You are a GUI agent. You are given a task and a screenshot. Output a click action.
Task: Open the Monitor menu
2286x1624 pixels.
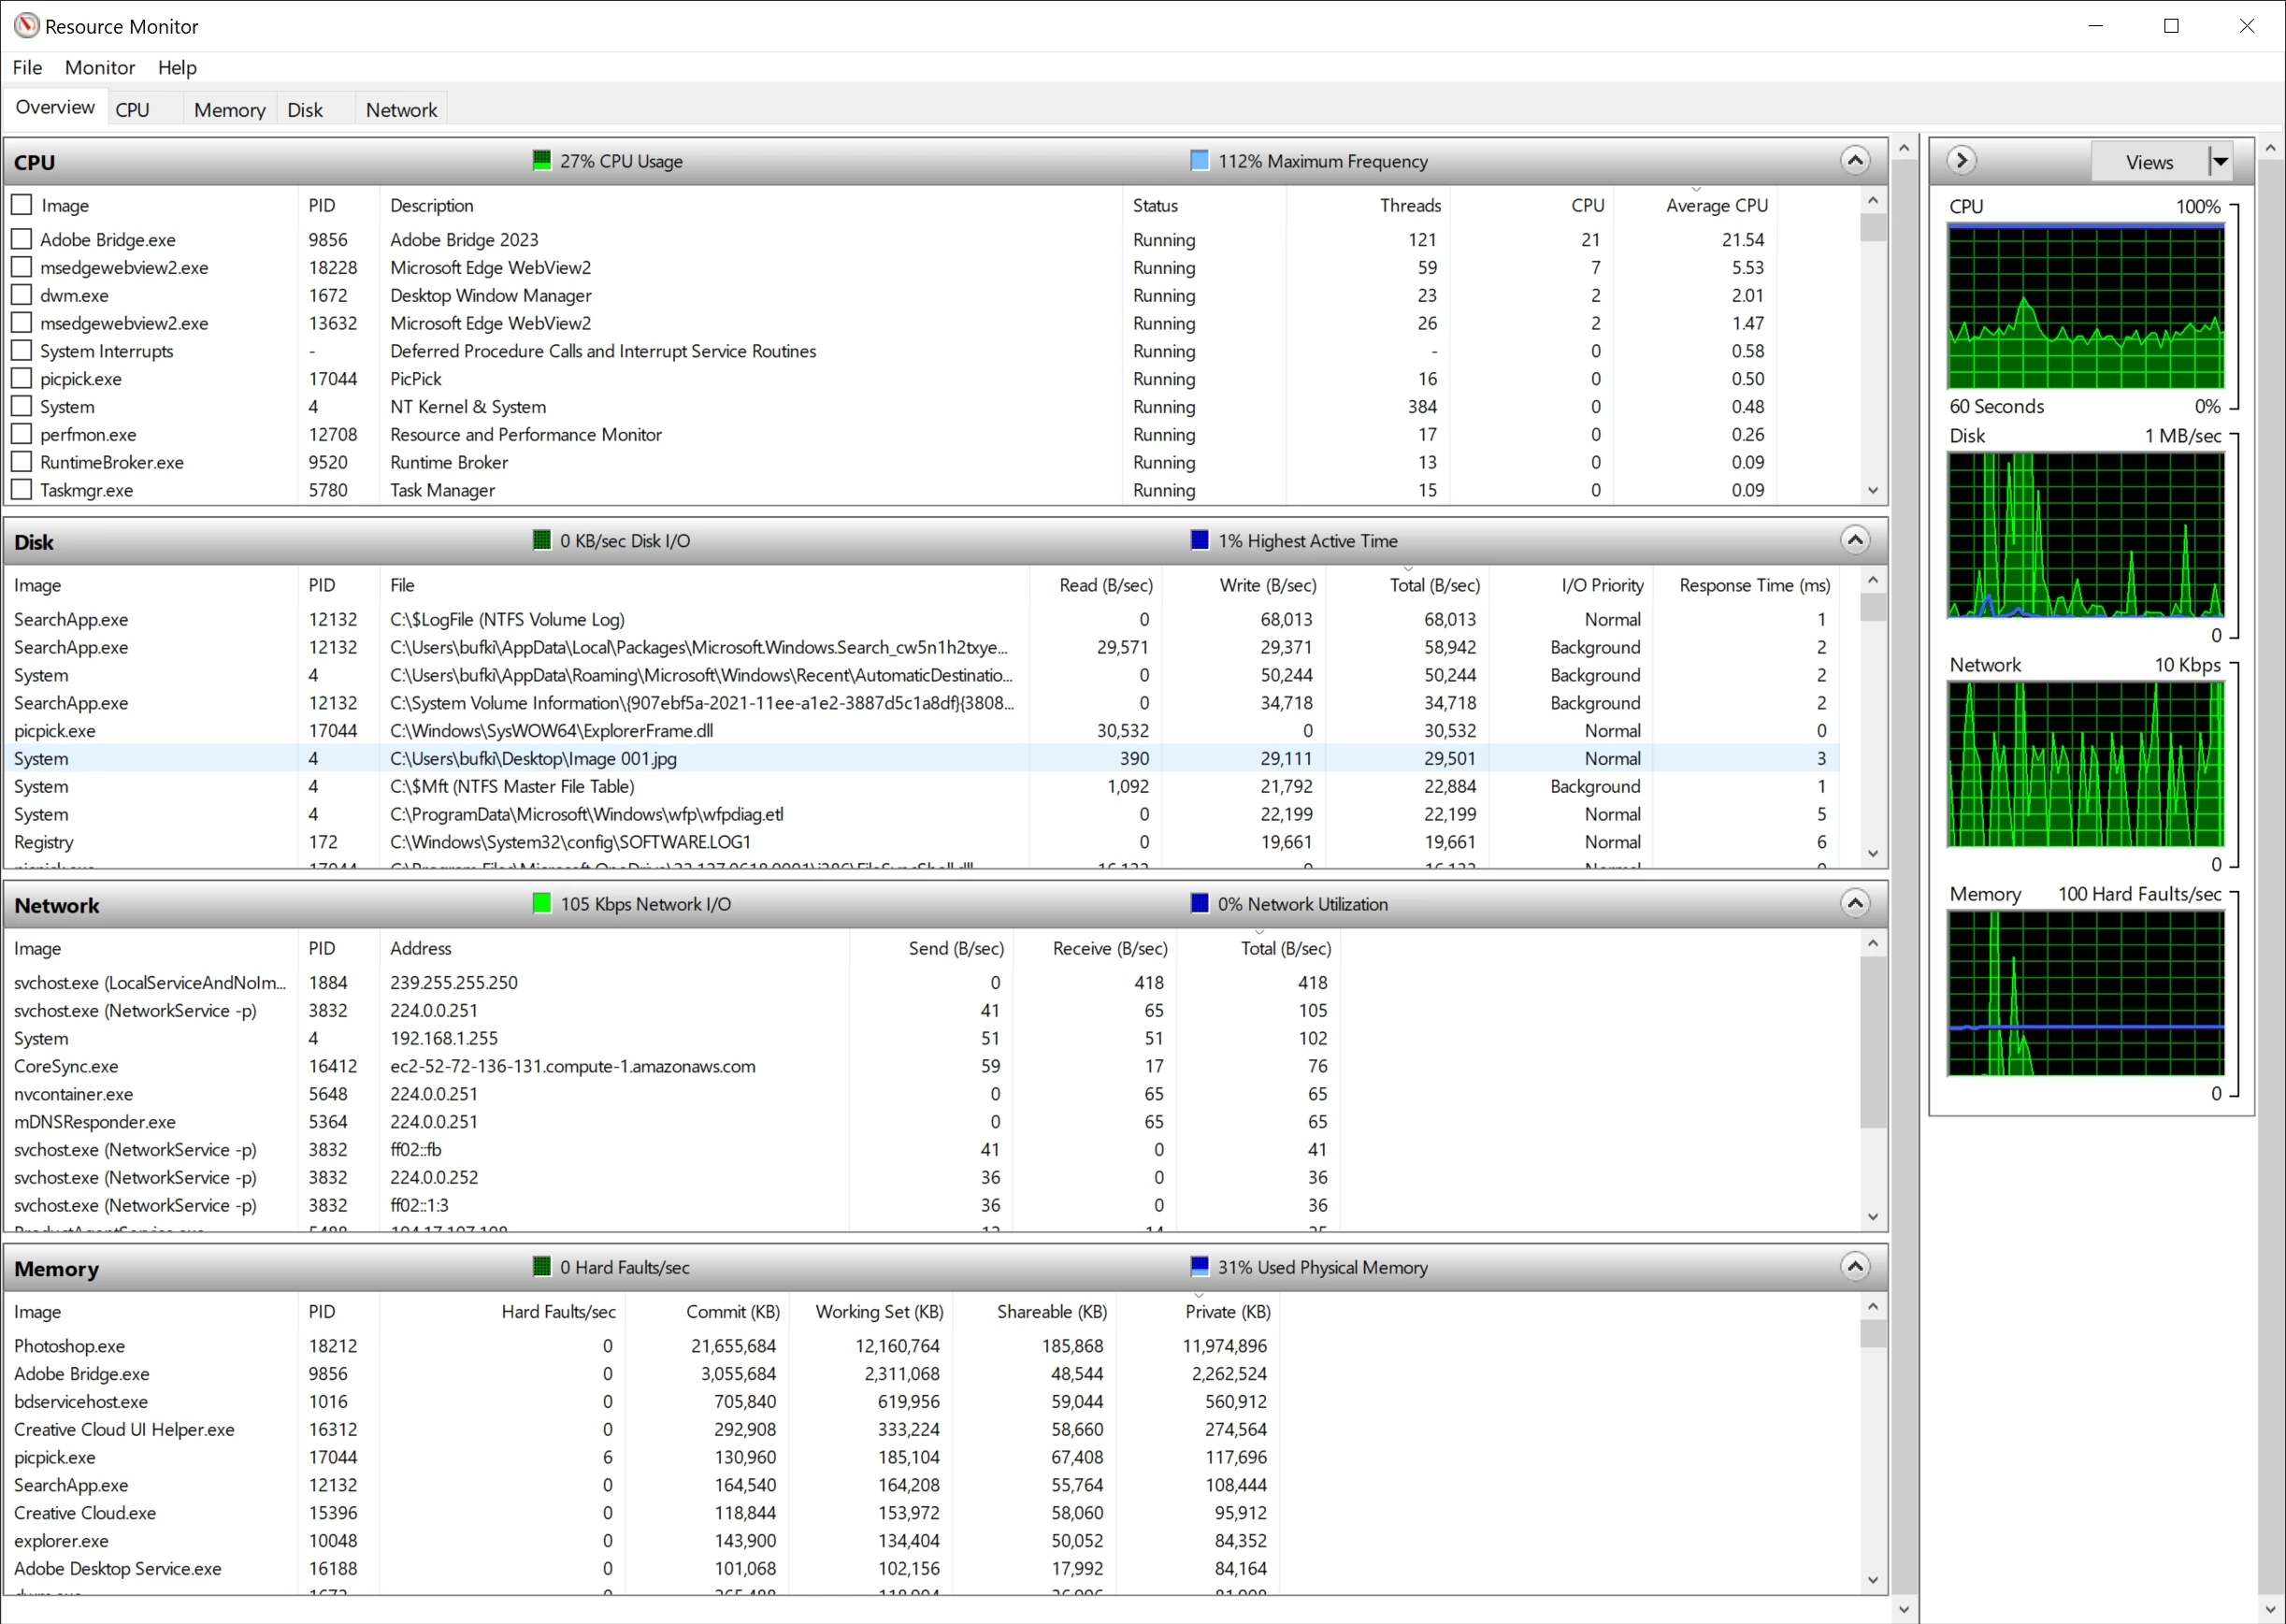(x=99, y=67)
